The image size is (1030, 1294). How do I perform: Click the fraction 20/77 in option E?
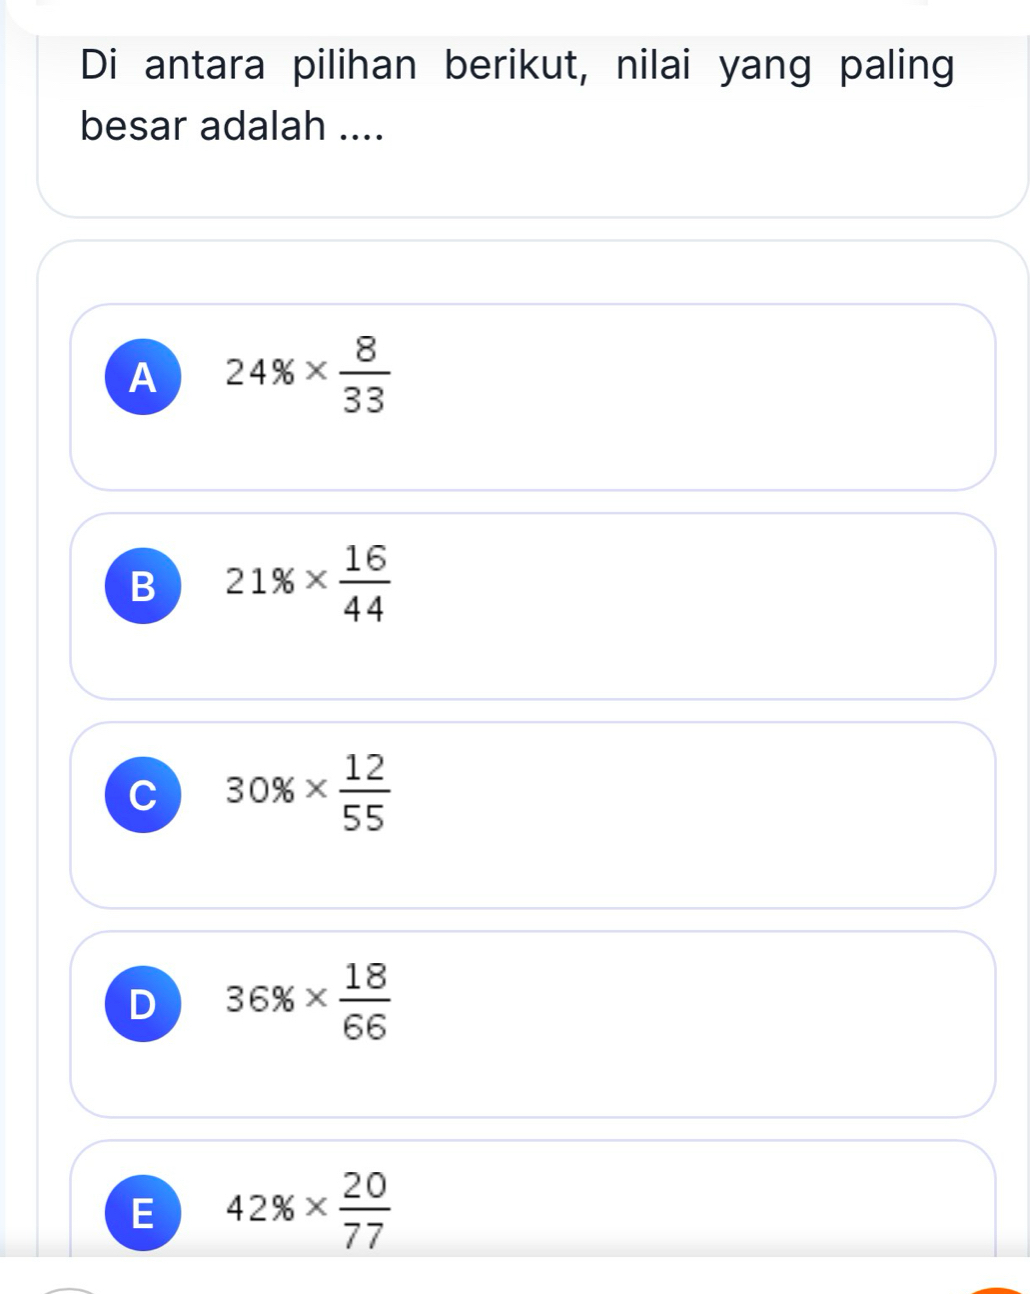tap(365, 1210)
